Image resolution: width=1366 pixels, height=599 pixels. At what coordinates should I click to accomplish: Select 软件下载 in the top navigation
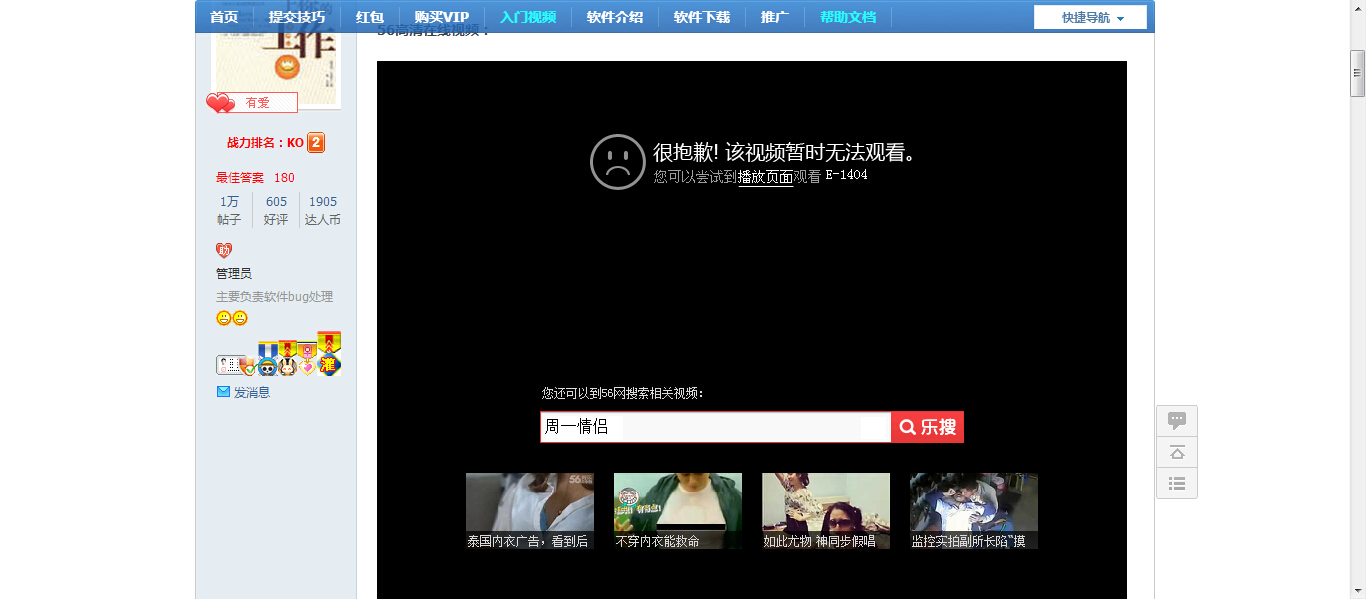click(x=701, y=17)
